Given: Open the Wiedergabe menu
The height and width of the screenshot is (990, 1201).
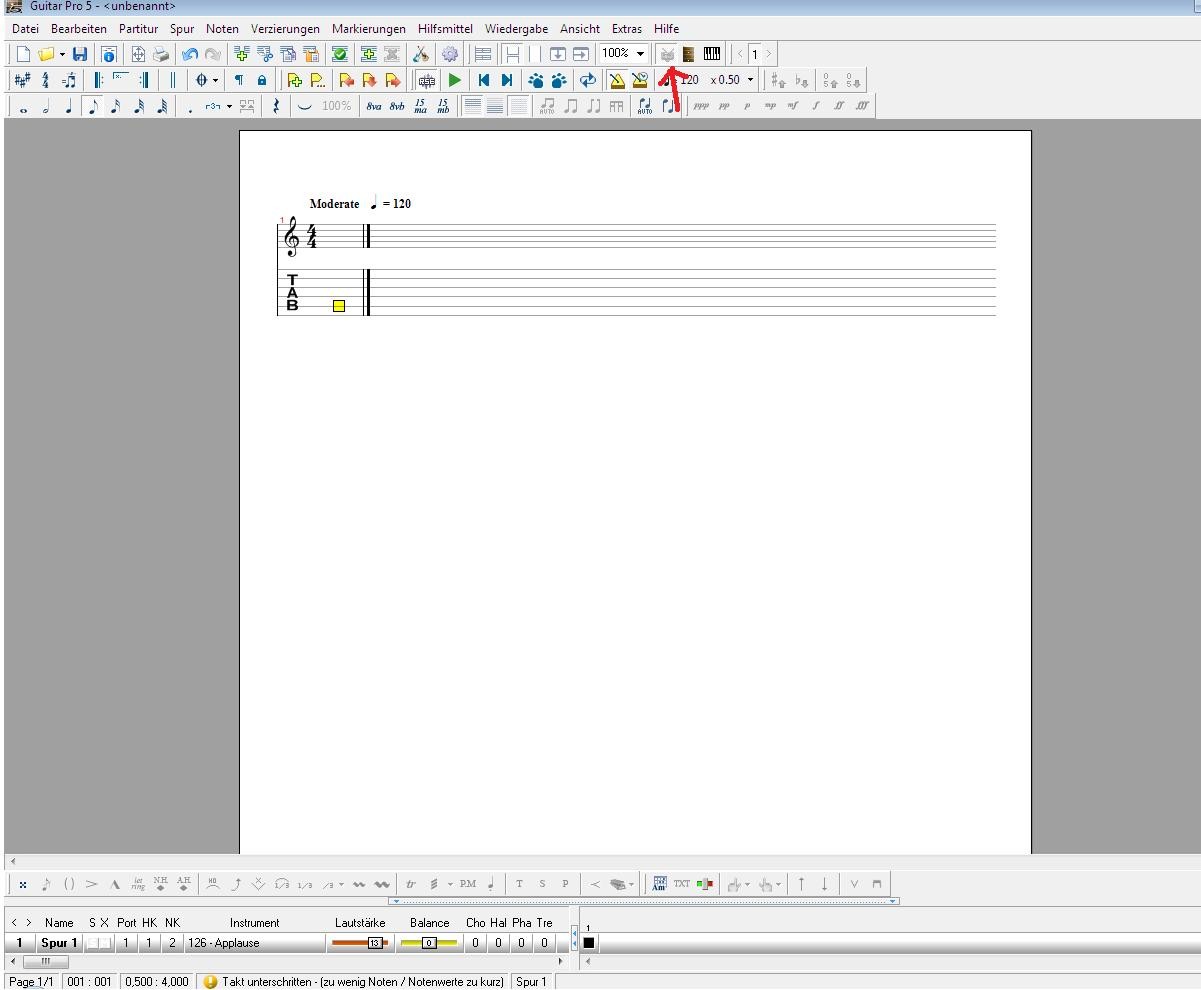Looking at the screenshot, I should 517,29.
